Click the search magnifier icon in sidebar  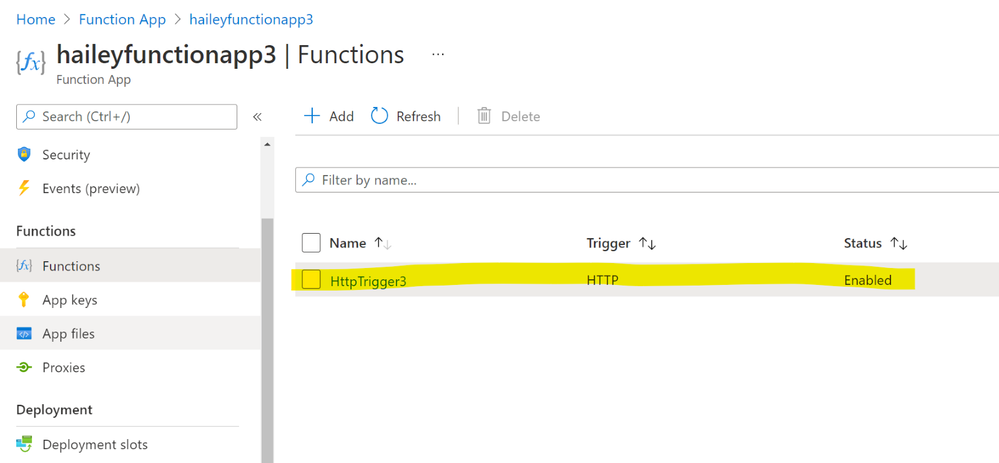tap(29, 117)
